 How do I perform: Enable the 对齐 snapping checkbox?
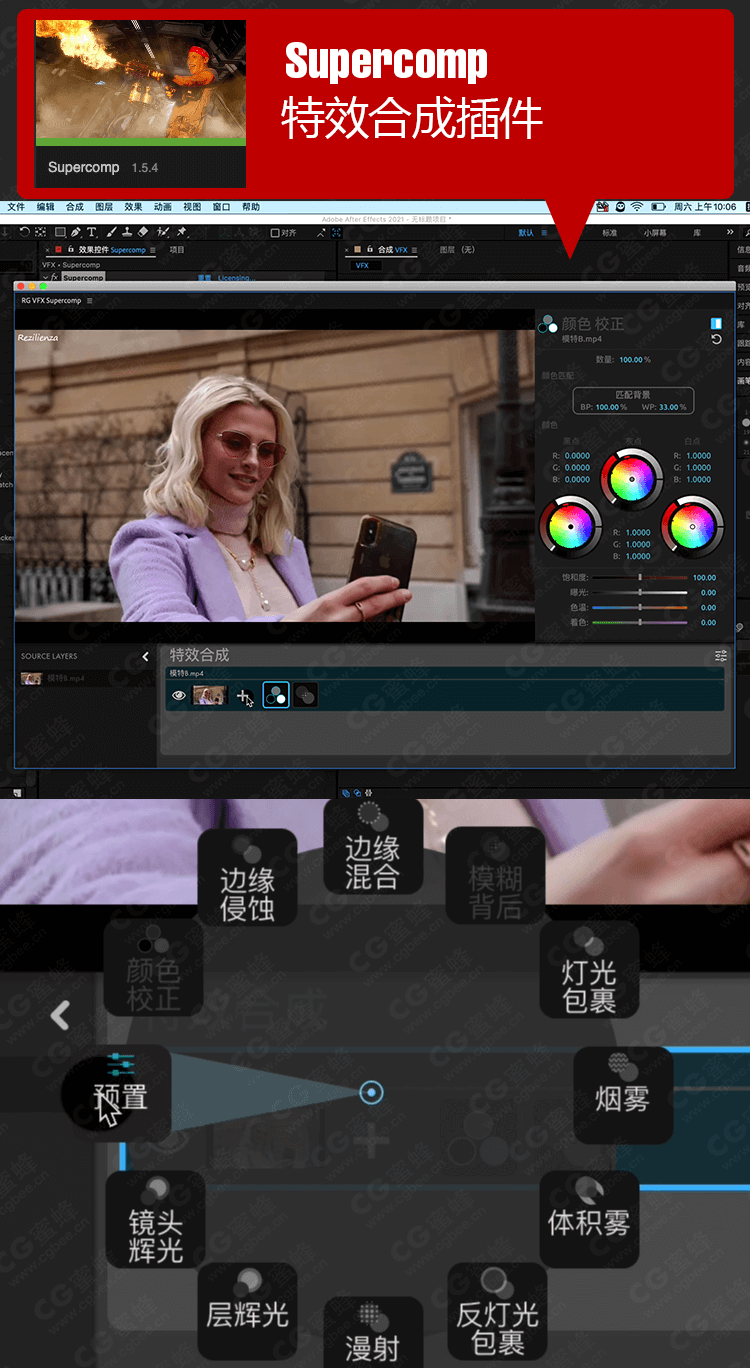click(x=276, y=233)
